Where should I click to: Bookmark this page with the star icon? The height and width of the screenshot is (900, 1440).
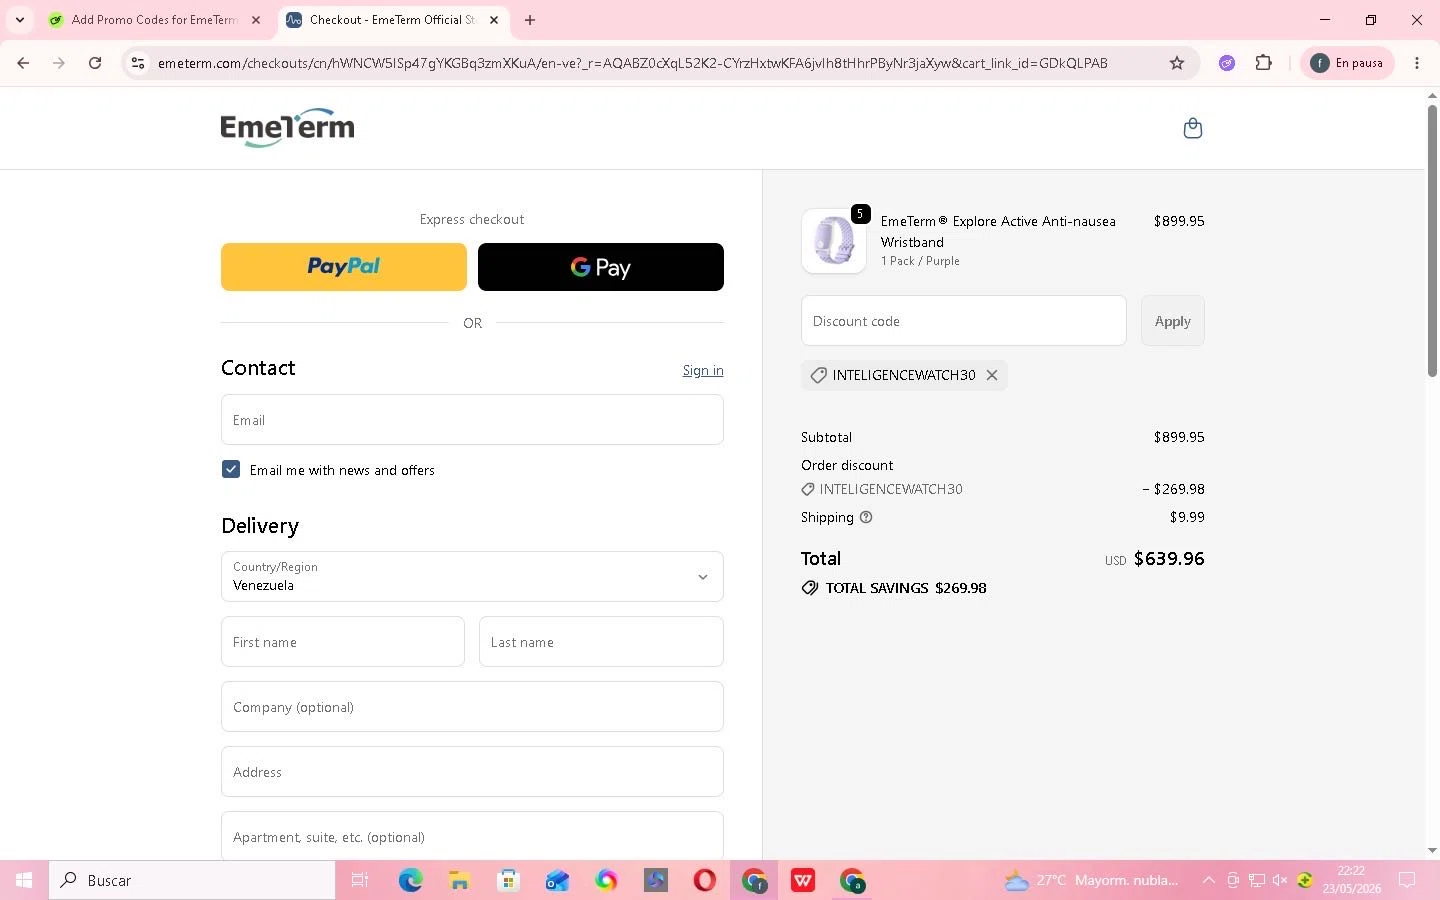click(1177, 63)
